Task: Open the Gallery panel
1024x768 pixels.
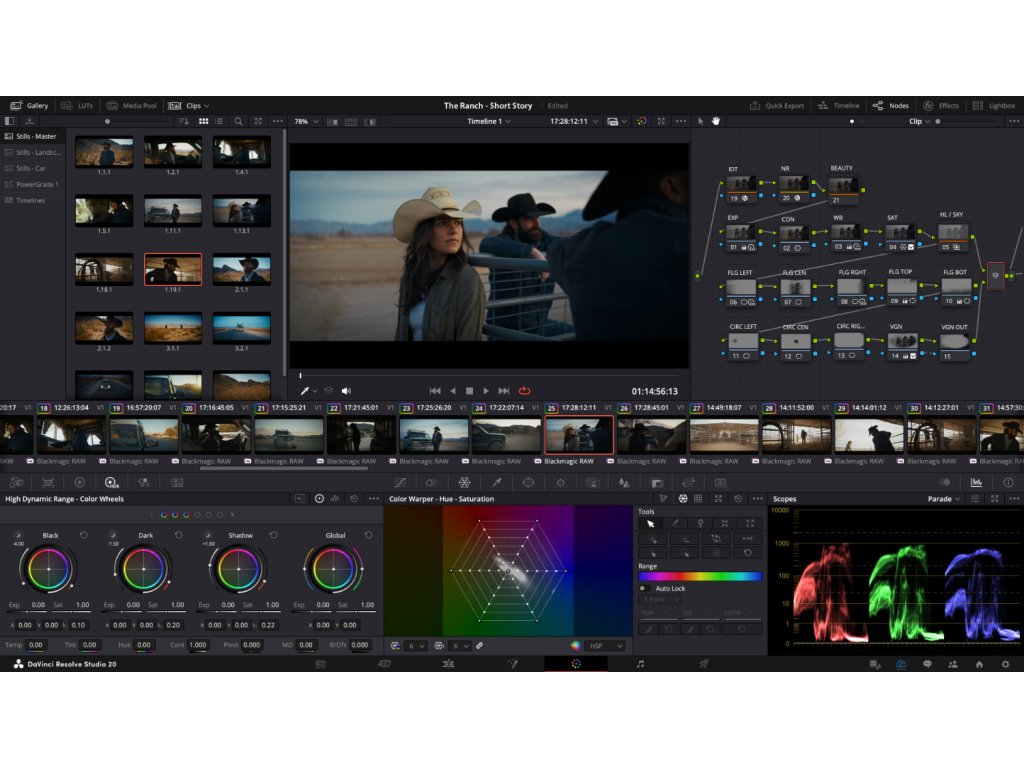Action: coord(30,105)
